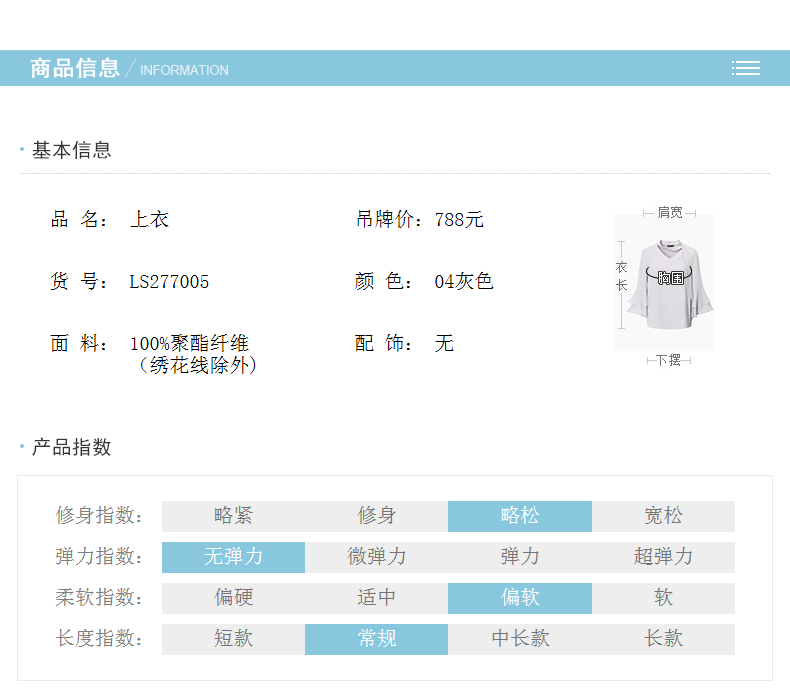
Task: Click the 基本信息 section heading
Action: (71, 150)
